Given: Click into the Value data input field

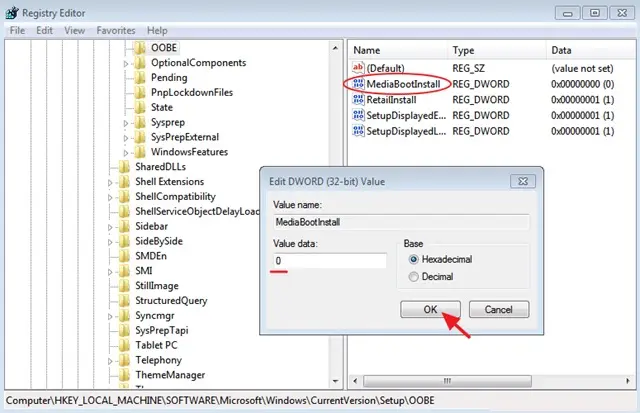Looking at the screenshot, I should coord(330,260).
